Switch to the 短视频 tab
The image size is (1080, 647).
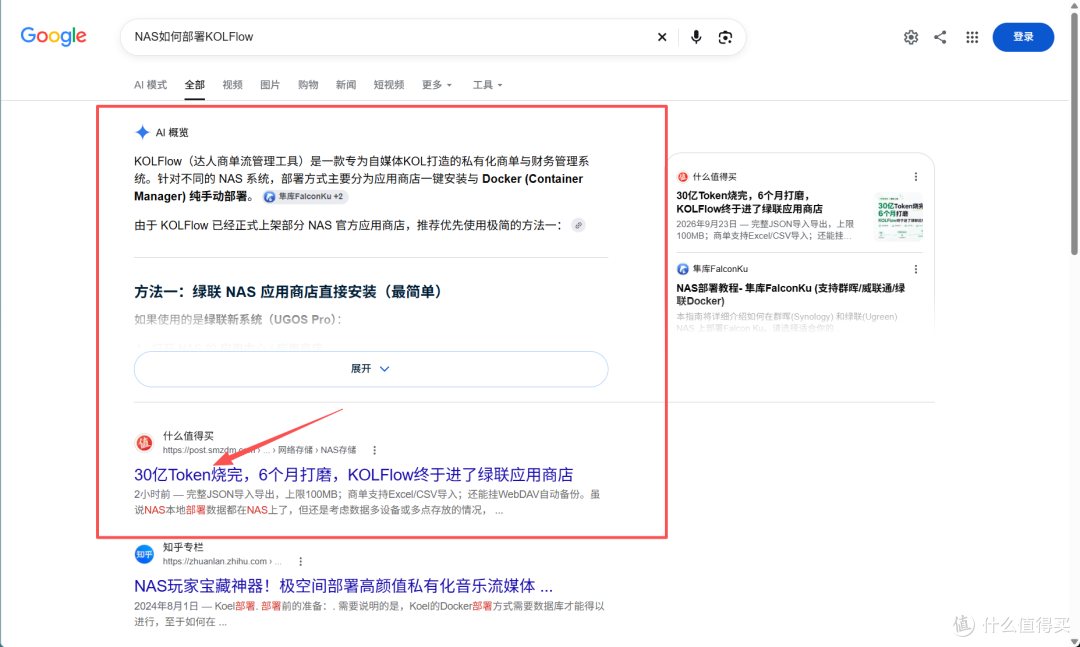coord(388,85)
